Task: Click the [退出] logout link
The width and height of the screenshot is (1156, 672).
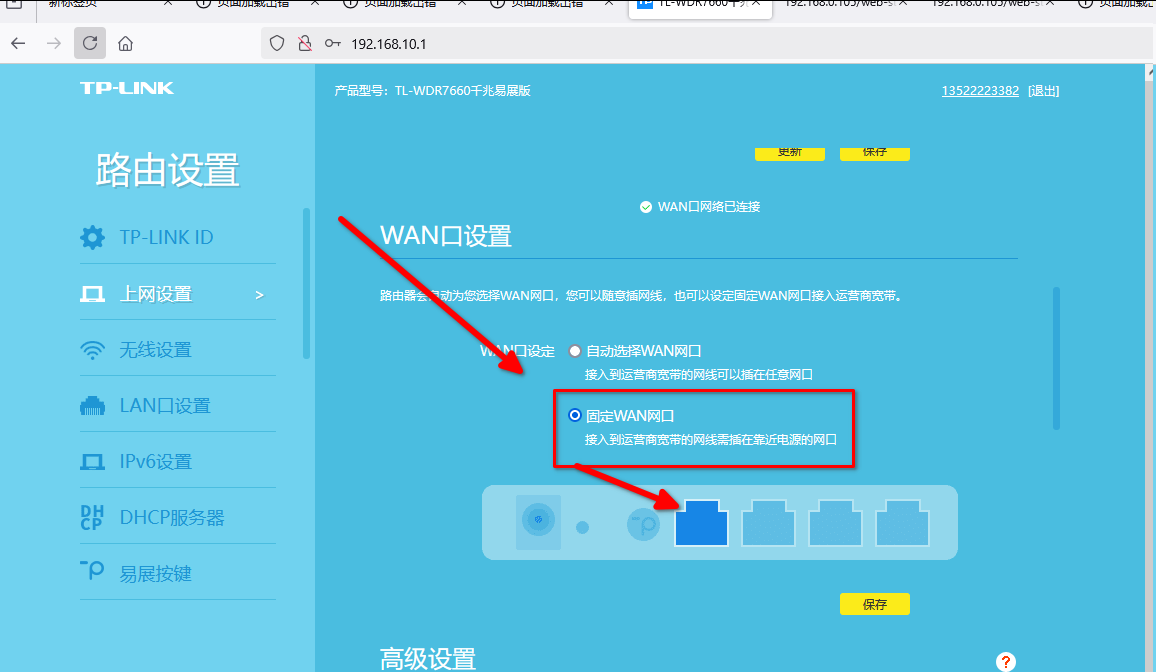Action: 1043,91
